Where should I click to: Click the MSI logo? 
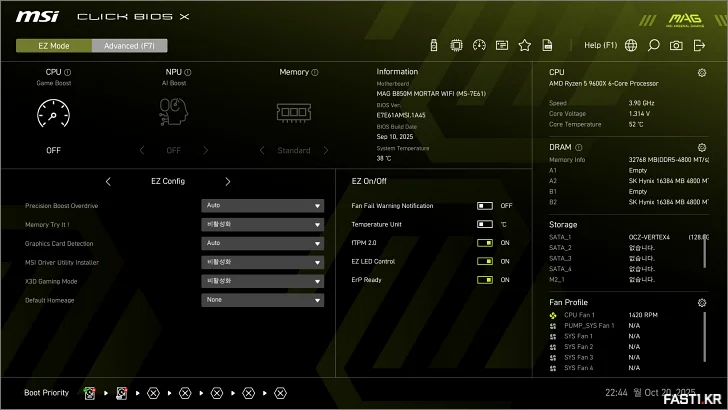point(37,17)
